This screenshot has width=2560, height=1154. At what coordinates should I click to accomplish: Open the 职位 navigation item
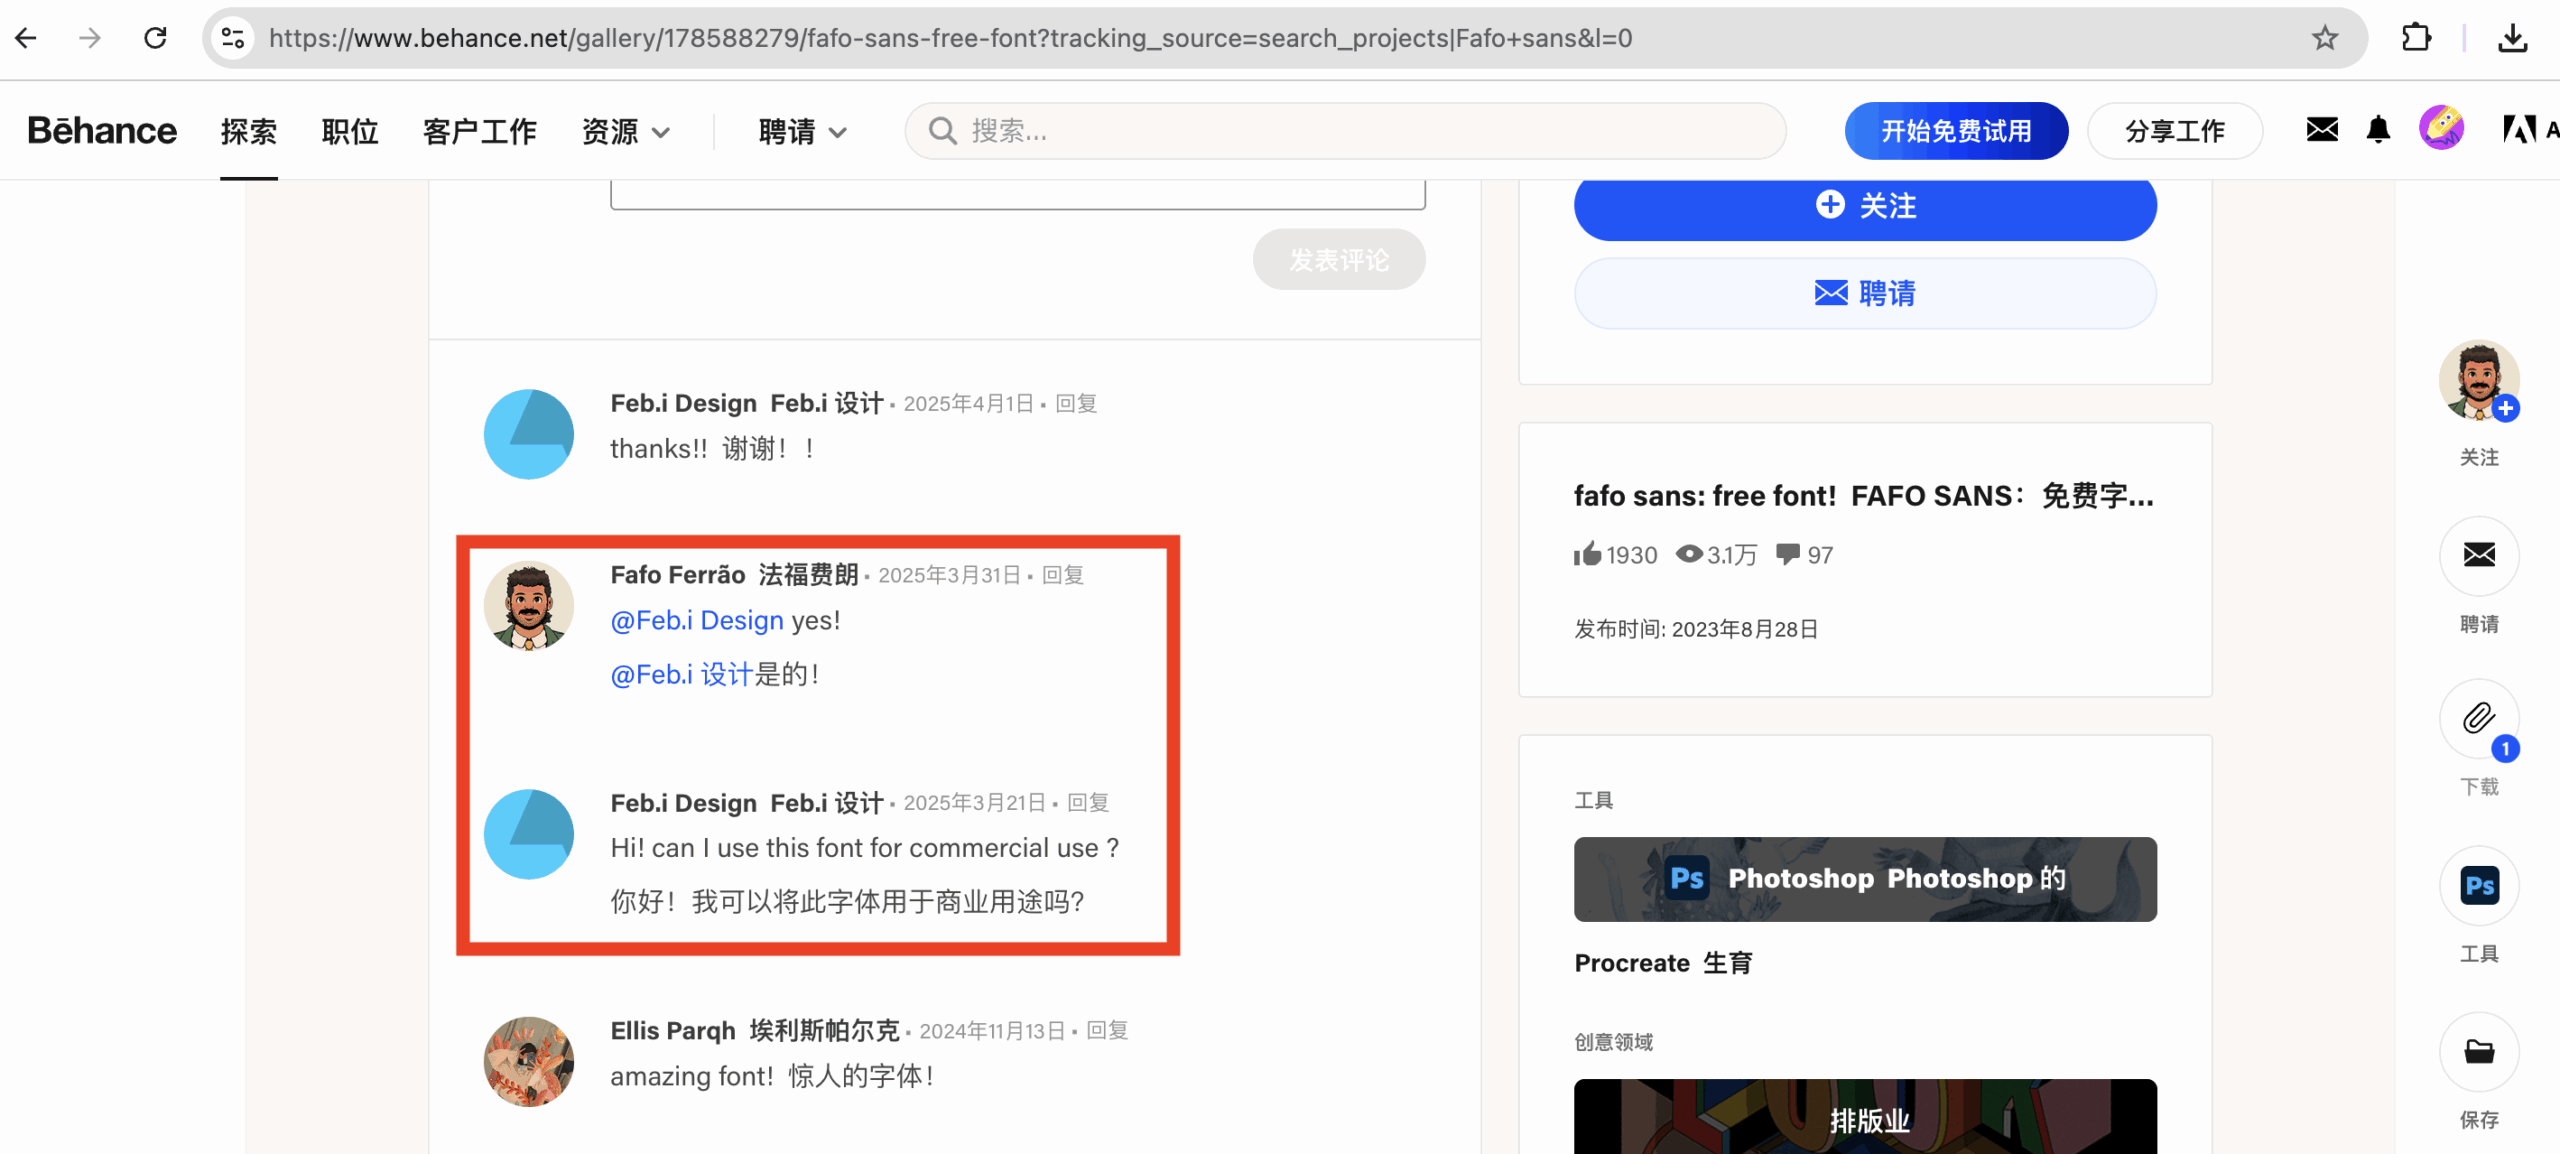[x=350, y=131]
